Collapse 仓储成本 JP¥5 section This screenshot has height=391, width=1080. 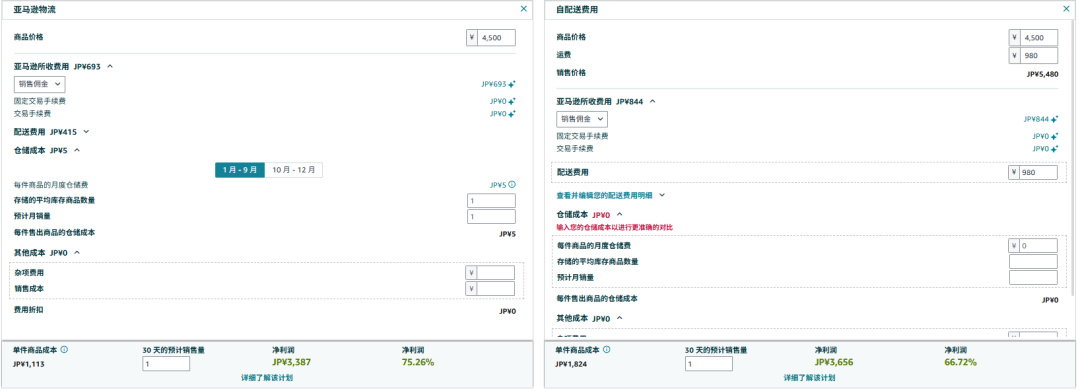point(77,149)
